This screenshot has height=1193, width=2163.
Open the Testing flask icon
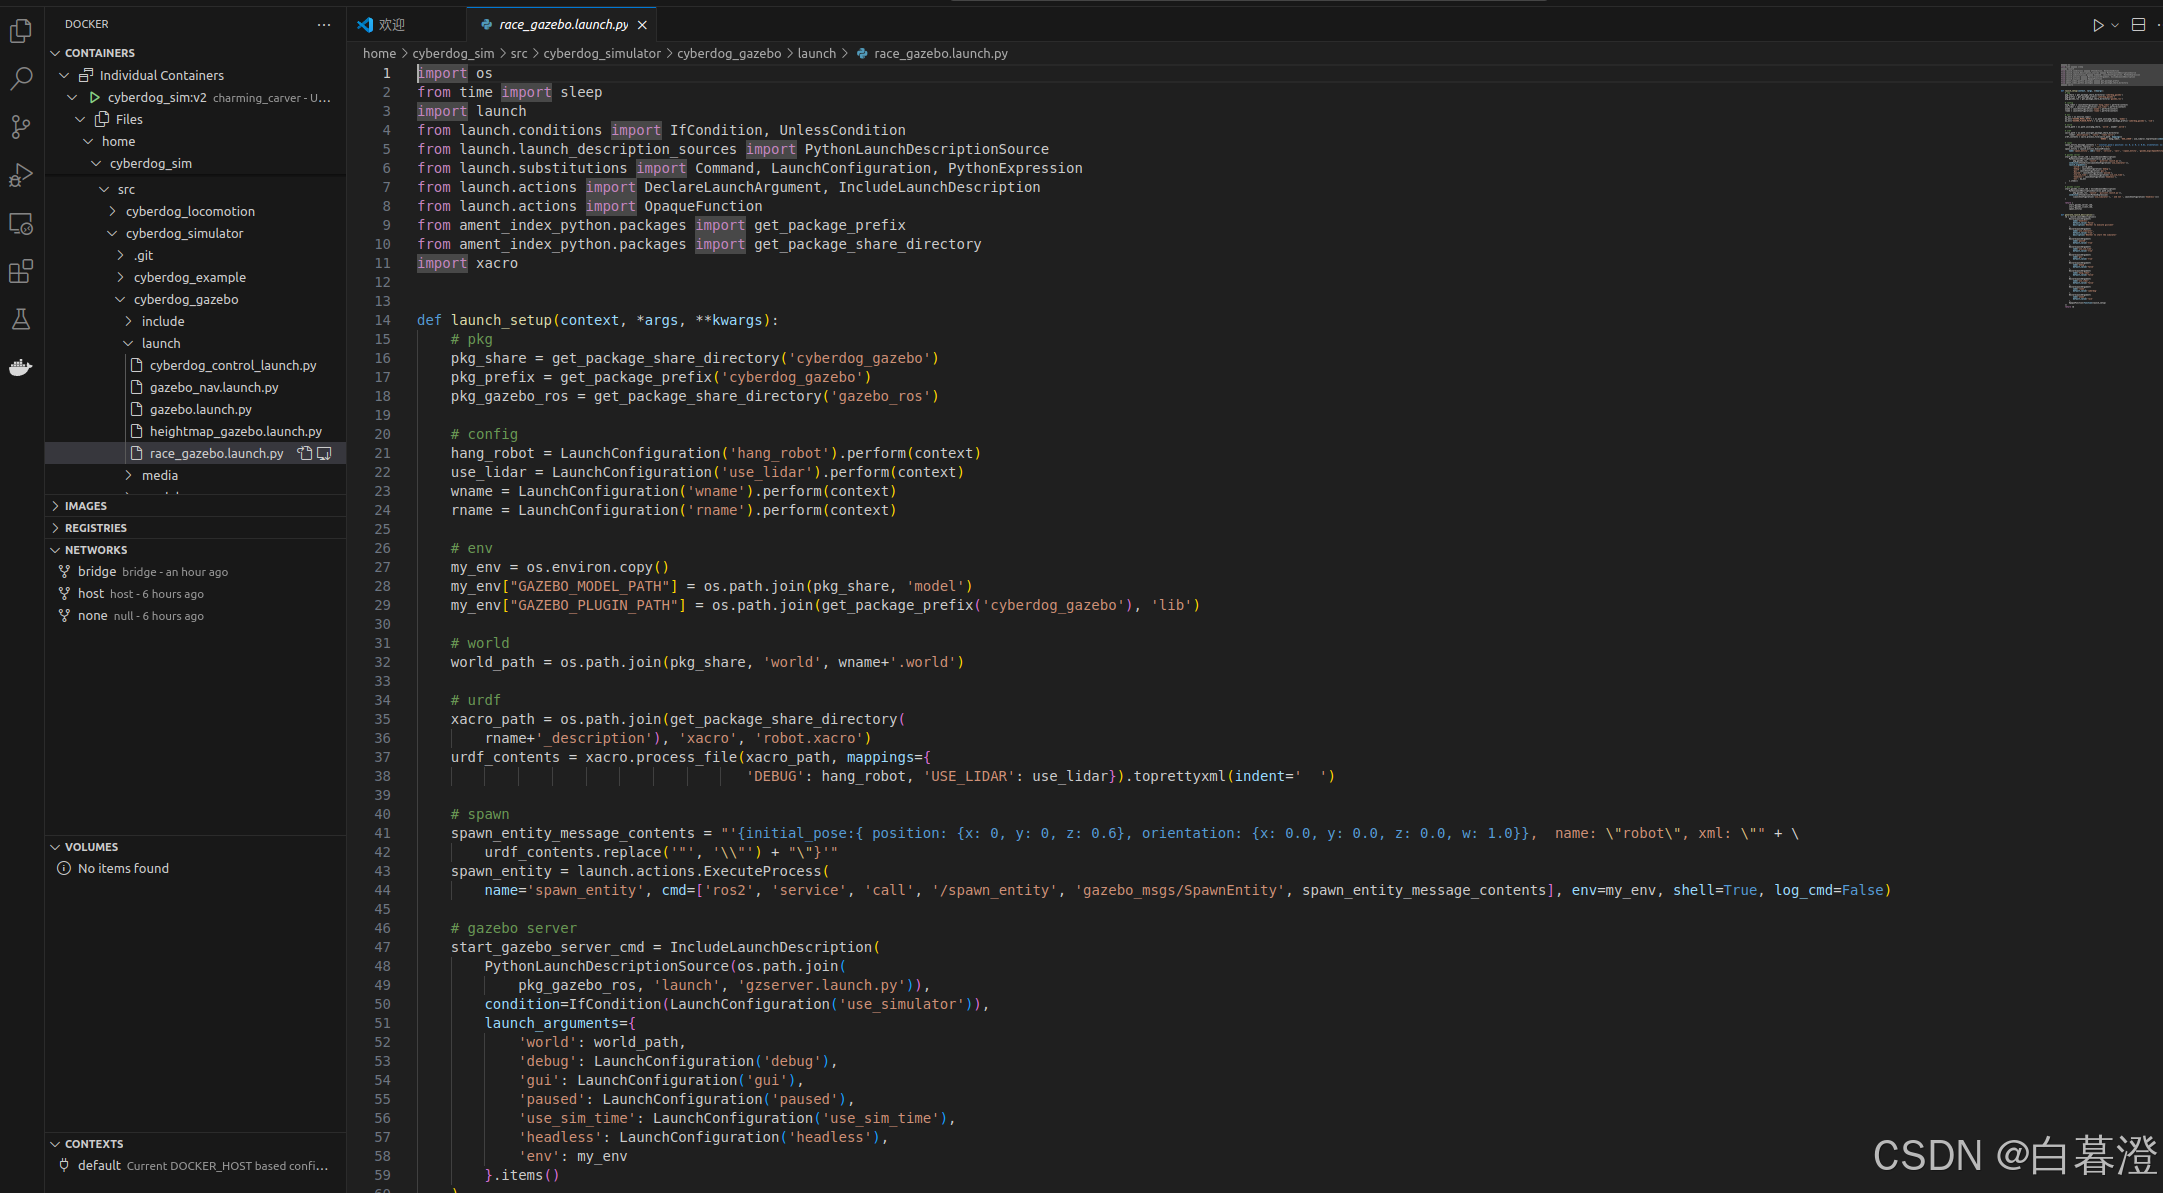(x=21, y=319)
